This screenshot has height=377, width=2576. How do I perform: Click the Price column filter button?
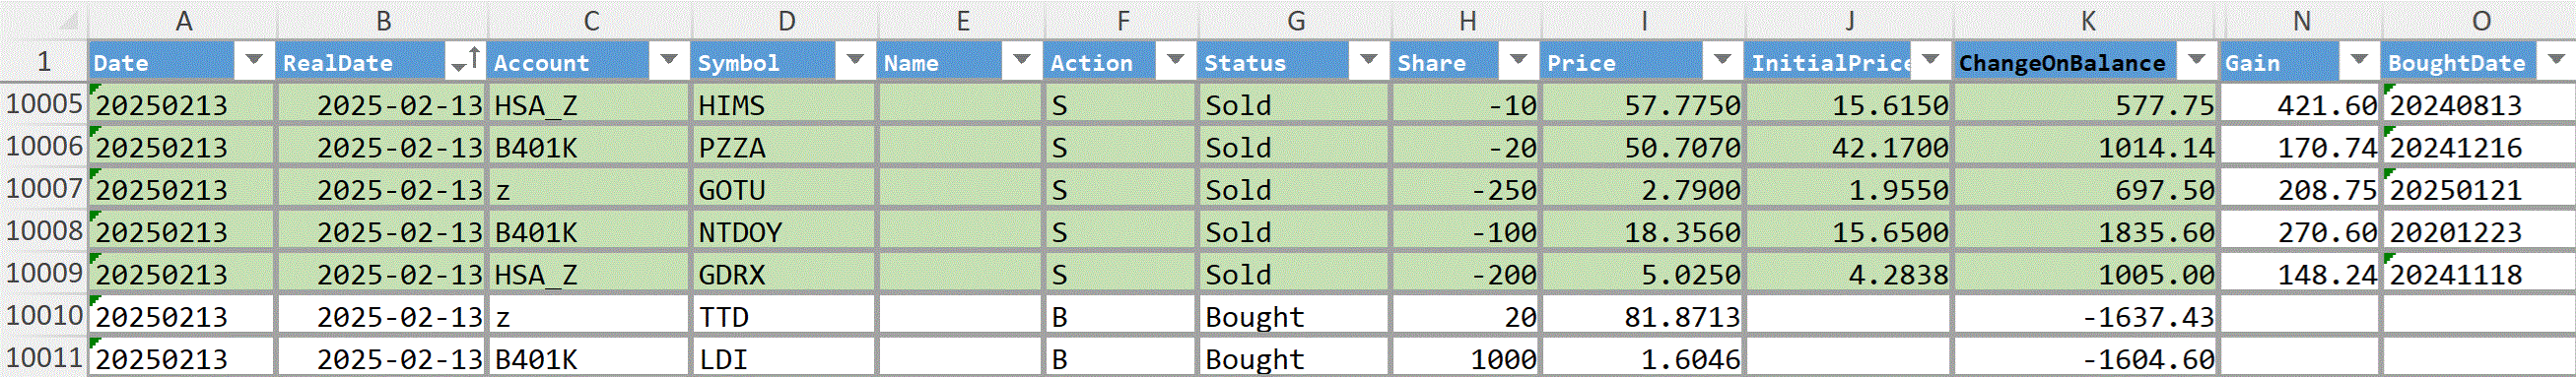(1722, 61)
